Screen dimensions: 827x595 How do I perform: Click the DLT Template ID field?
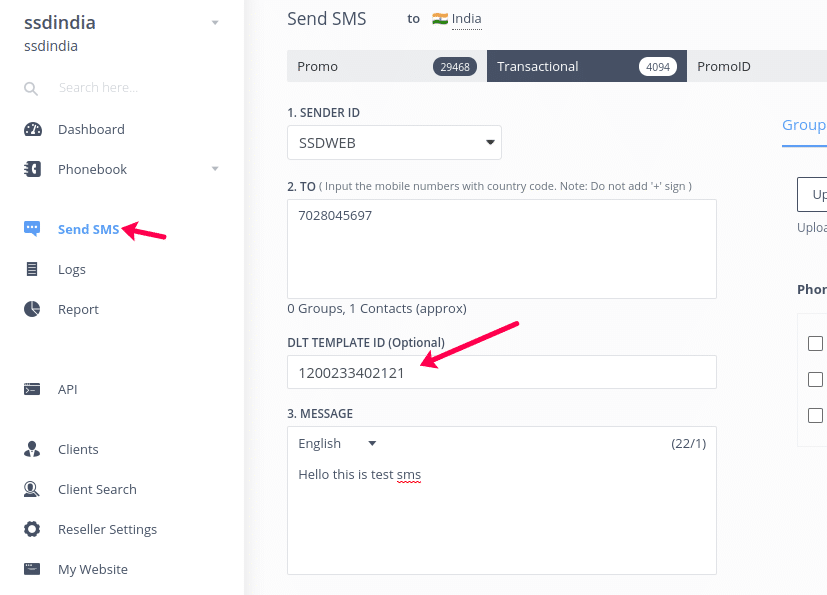pos(502,372)
